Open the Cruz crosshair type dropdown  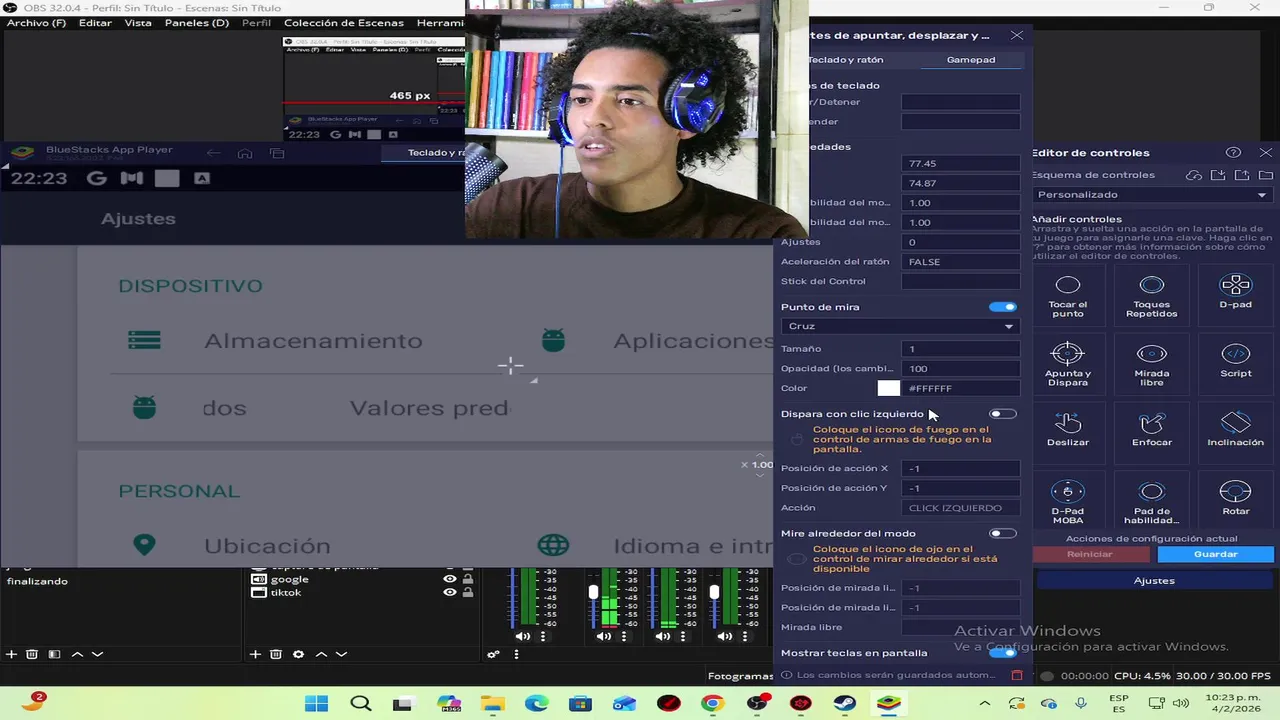tap(900, 326)
